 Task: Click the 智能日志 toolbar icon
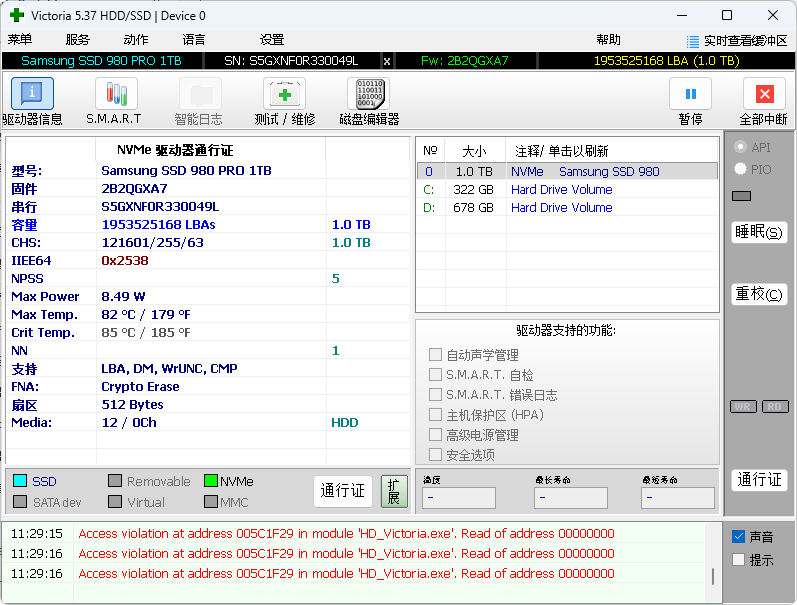[200, 94]
